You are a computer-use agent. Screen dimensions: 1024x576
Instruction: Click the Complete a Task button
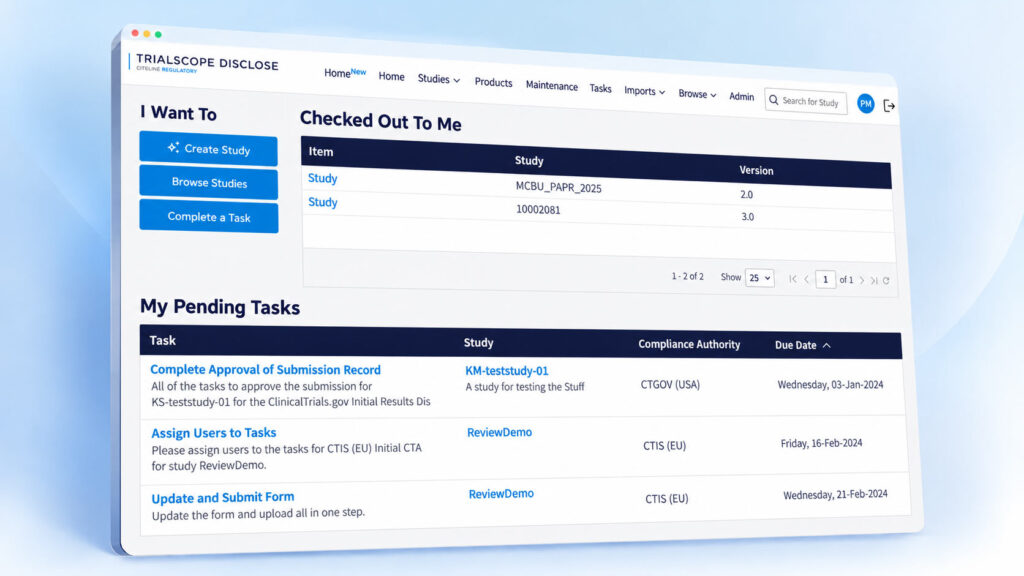pyautogui.click(x=208, y=217)
